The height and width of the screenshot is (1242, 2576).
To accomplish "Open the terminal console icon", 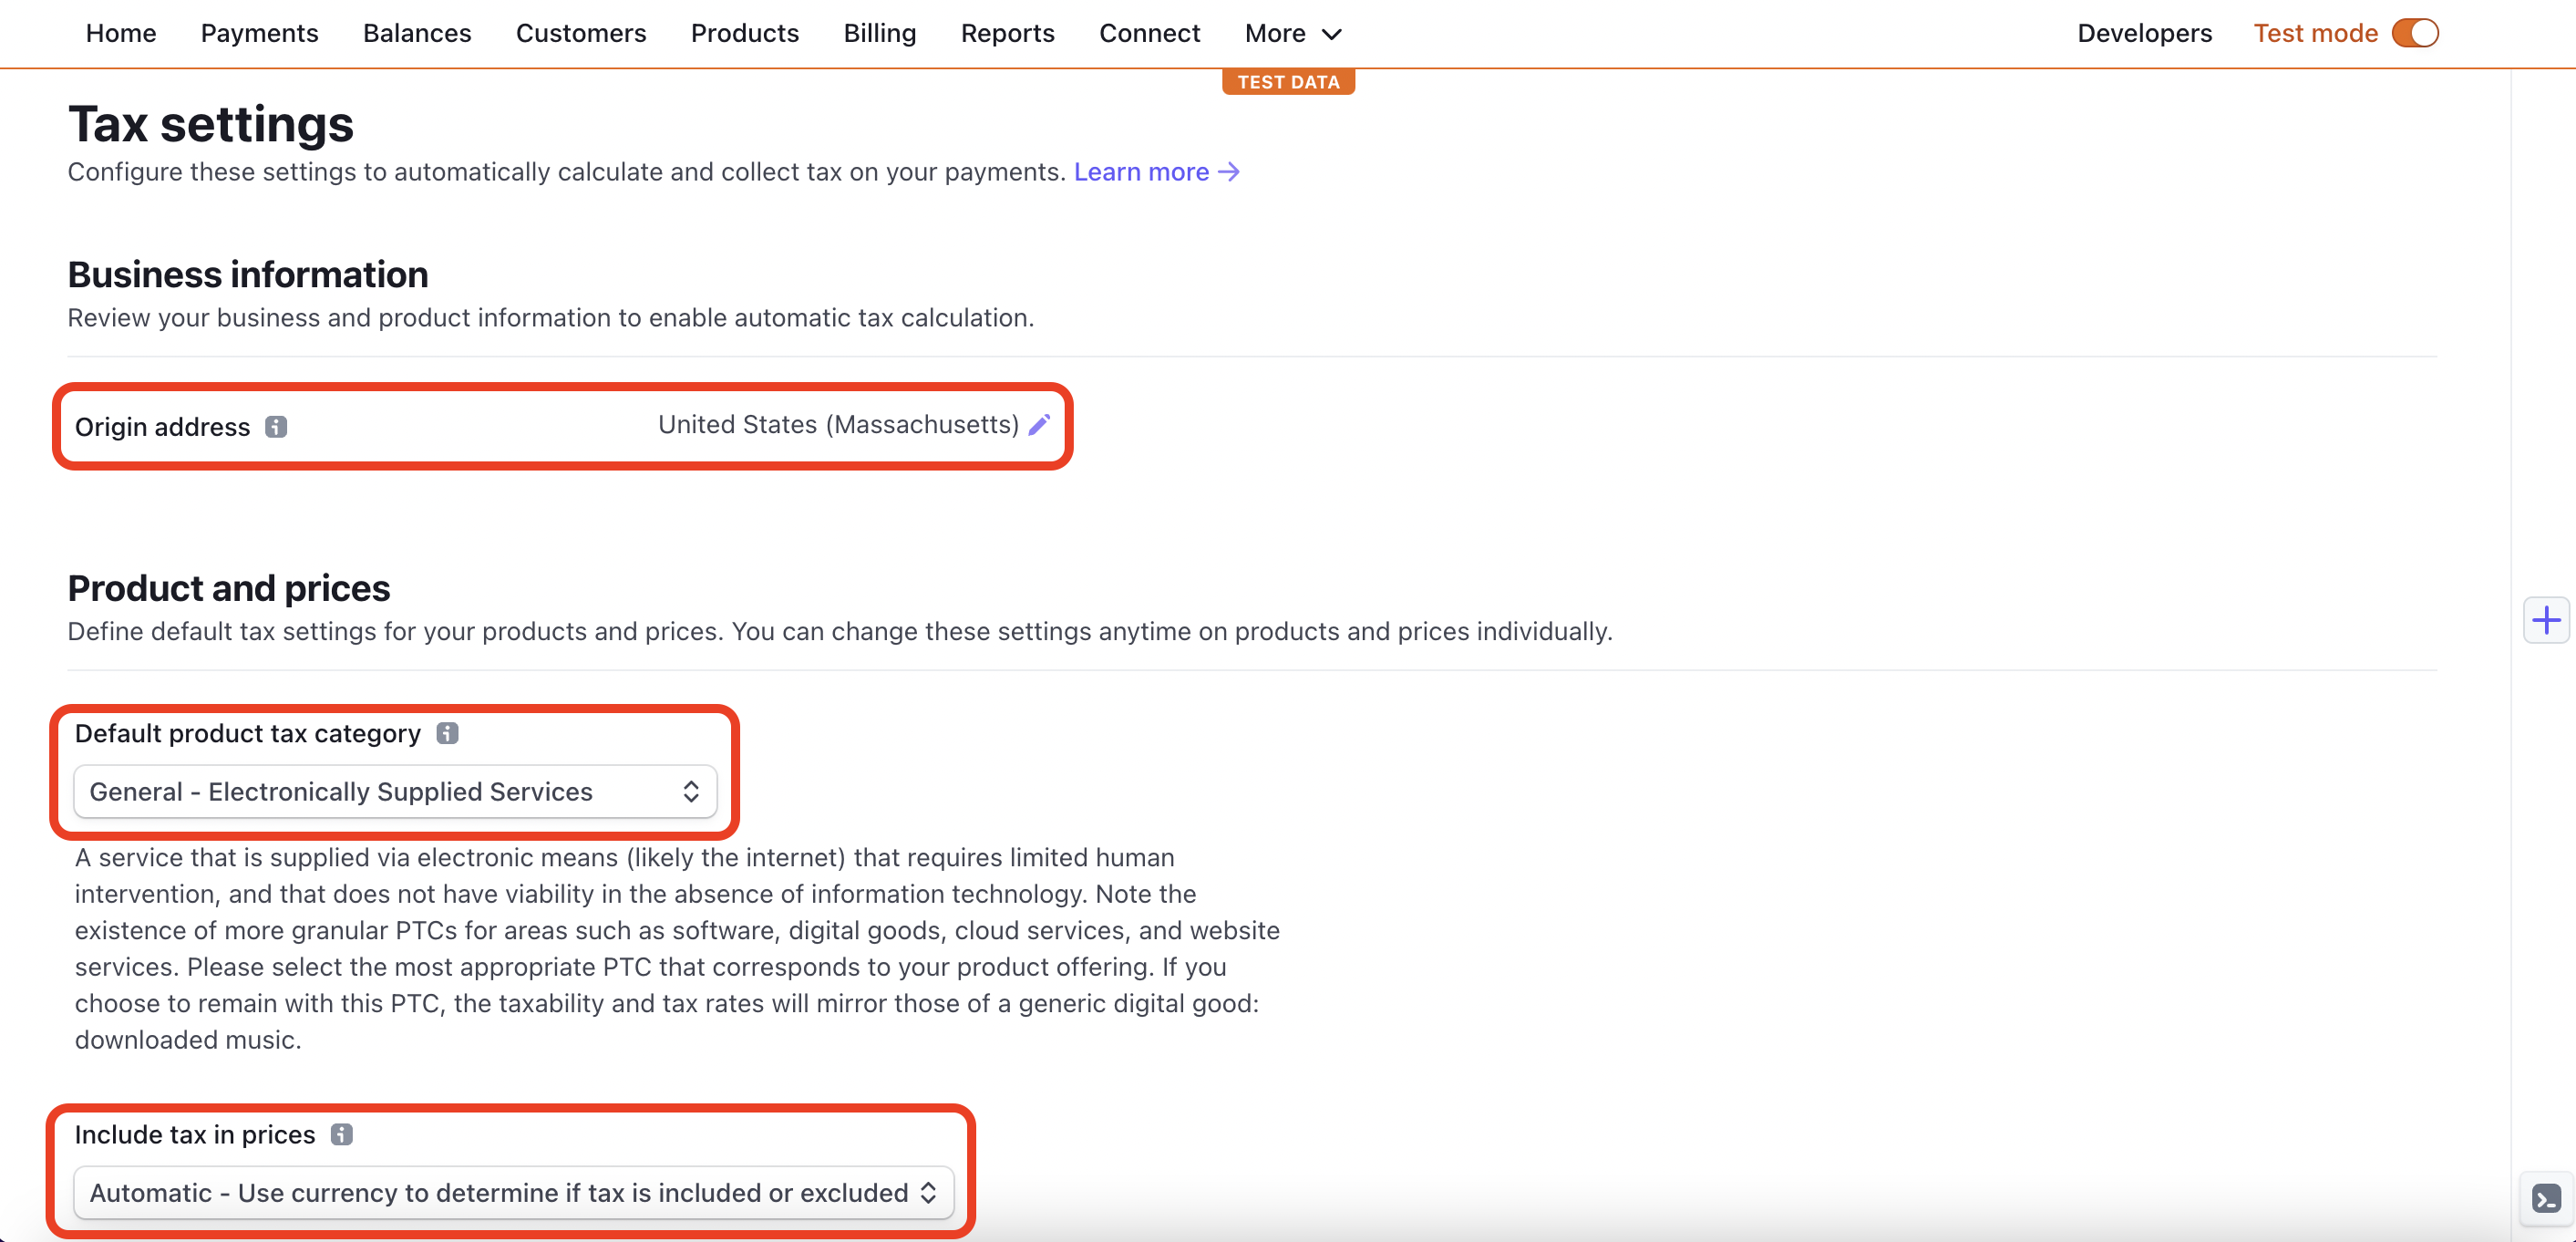I will pos(2546,1197).
